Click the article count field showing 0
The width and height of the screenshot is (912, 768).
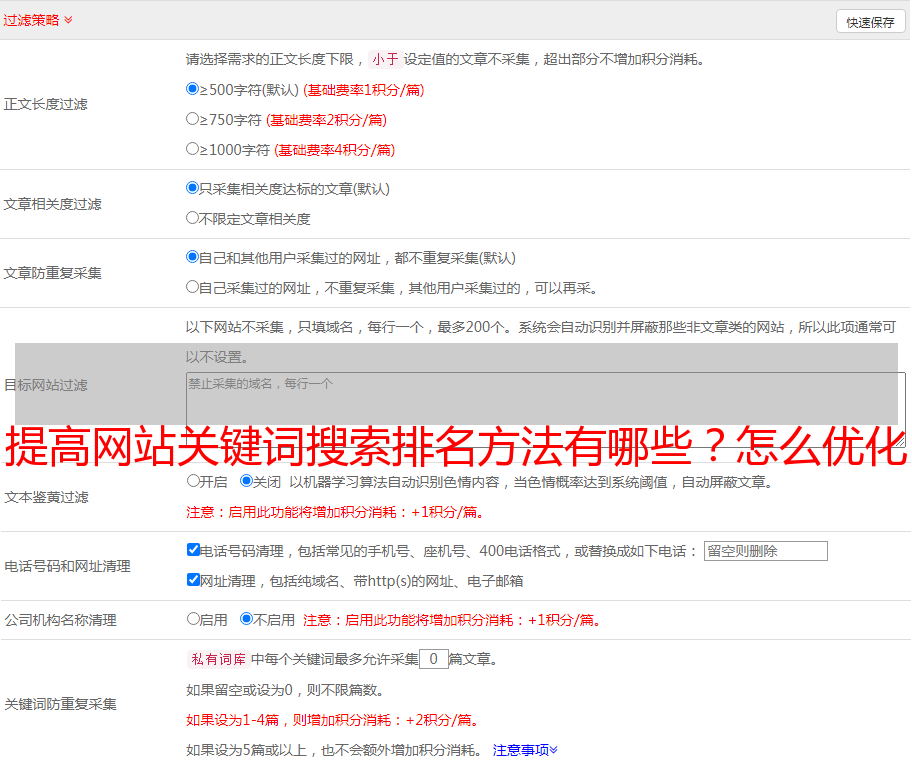[x=433, y=659]
